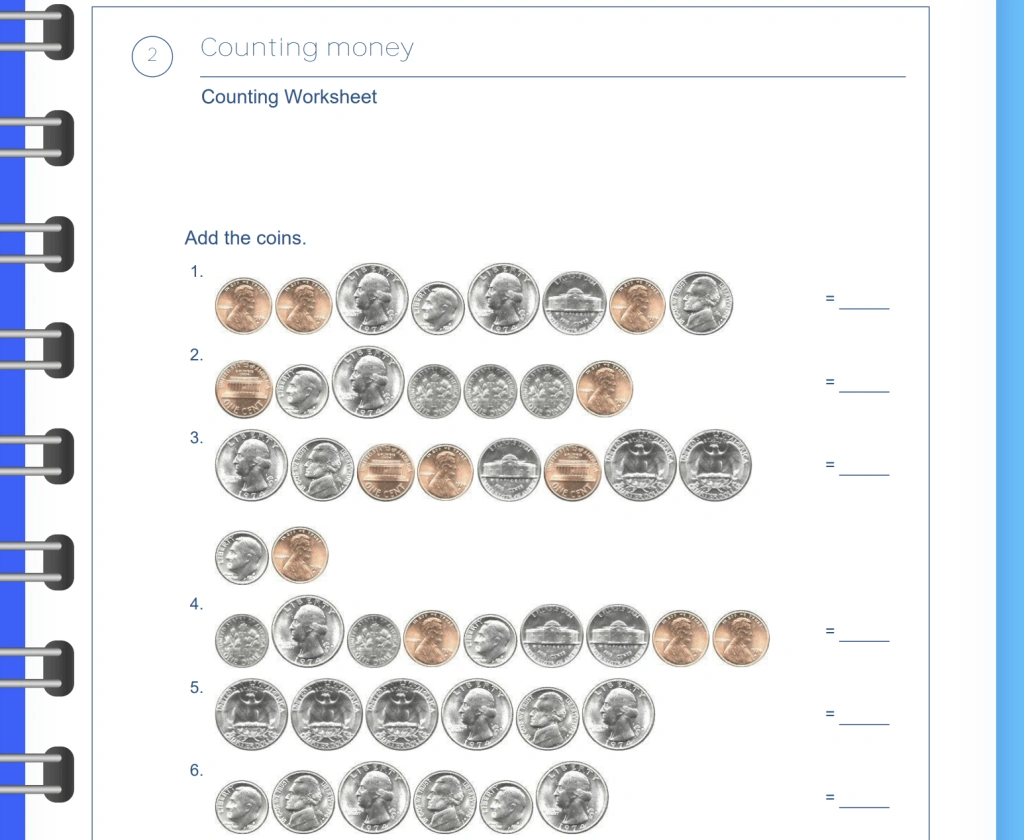1024x840 pixels.
Task: Click the "Counting money" heading
Action: (x=307, y=48)
